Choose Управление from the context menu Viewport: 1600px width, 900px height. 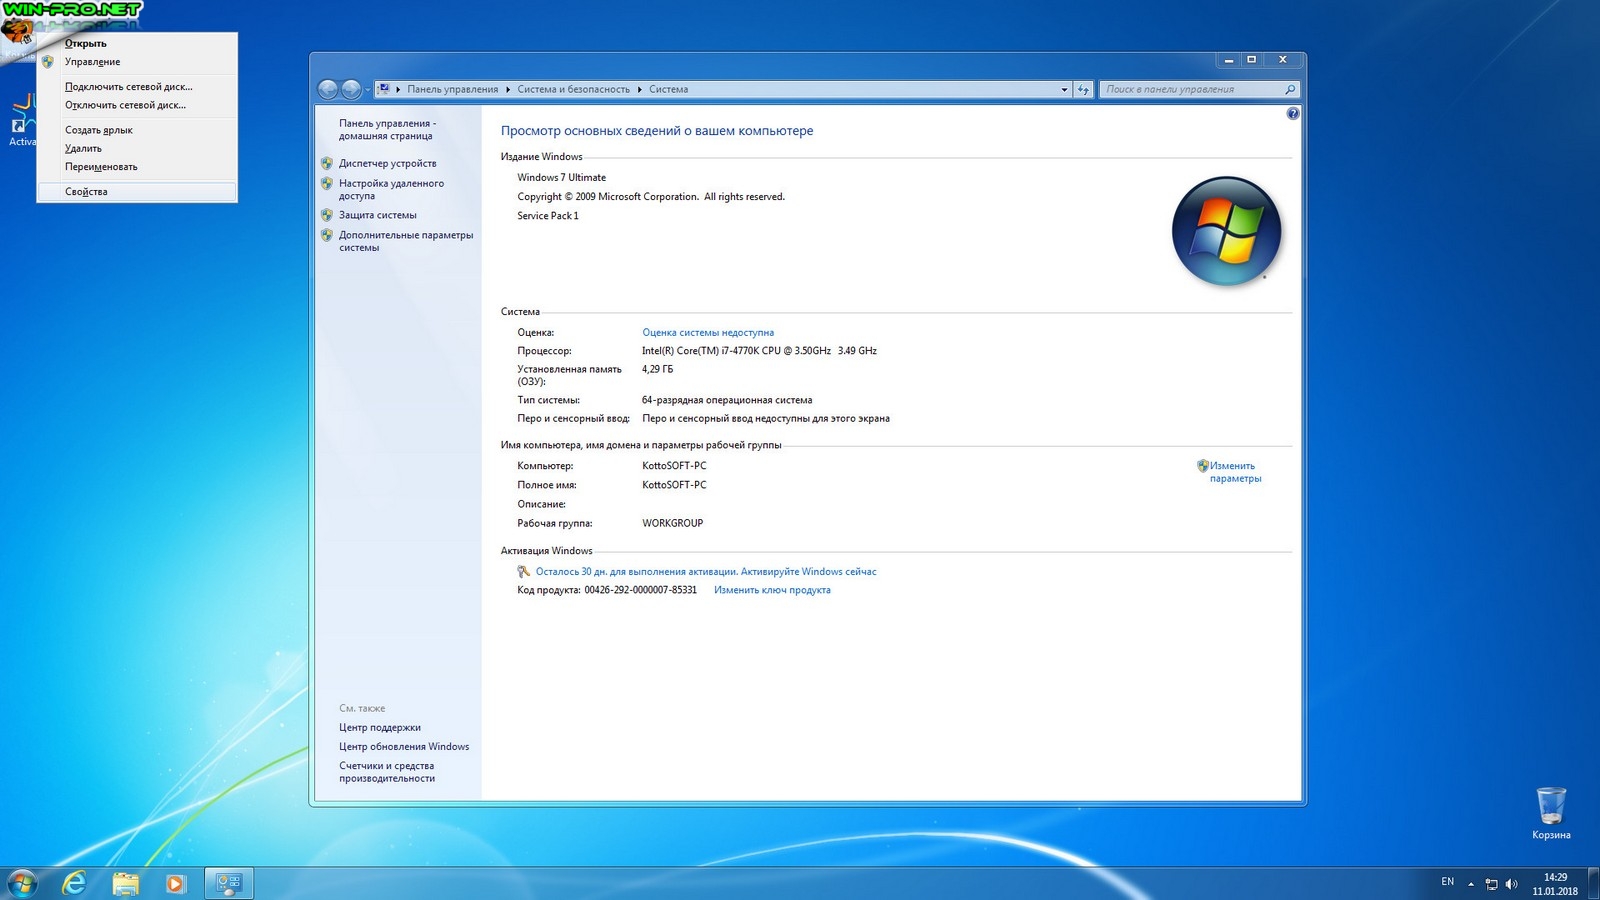tap(92, 62)
